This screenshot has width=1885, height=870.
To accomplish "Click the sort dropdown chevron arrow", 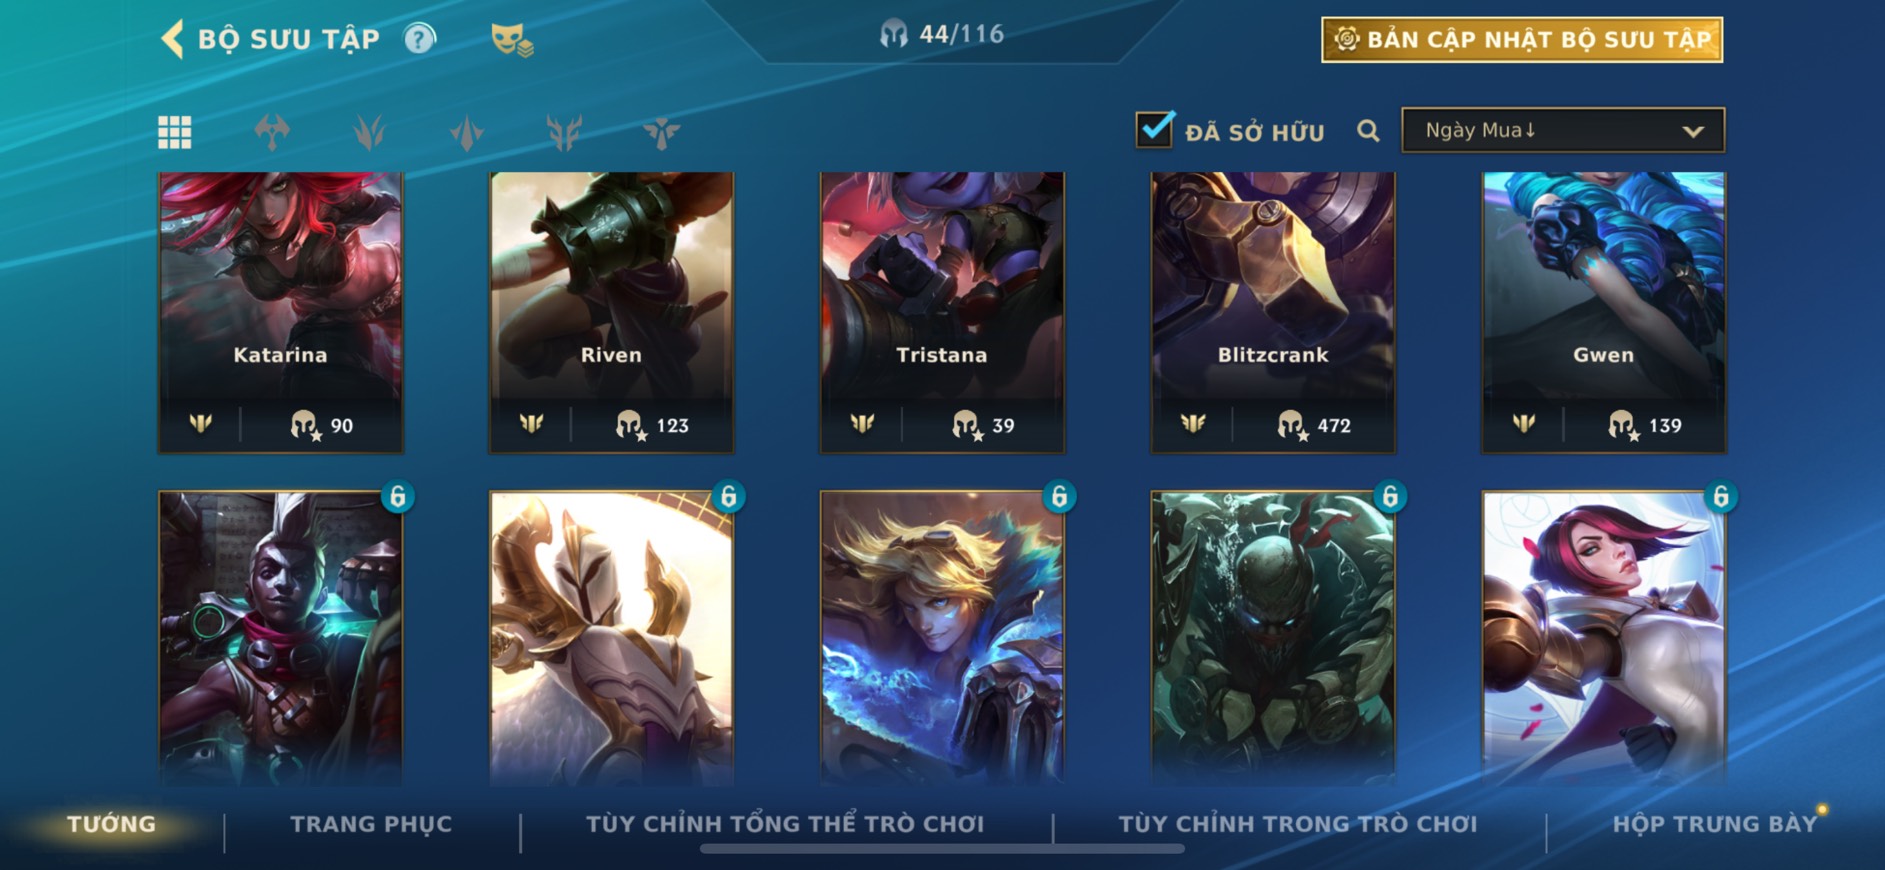I will coord(1692,131).
